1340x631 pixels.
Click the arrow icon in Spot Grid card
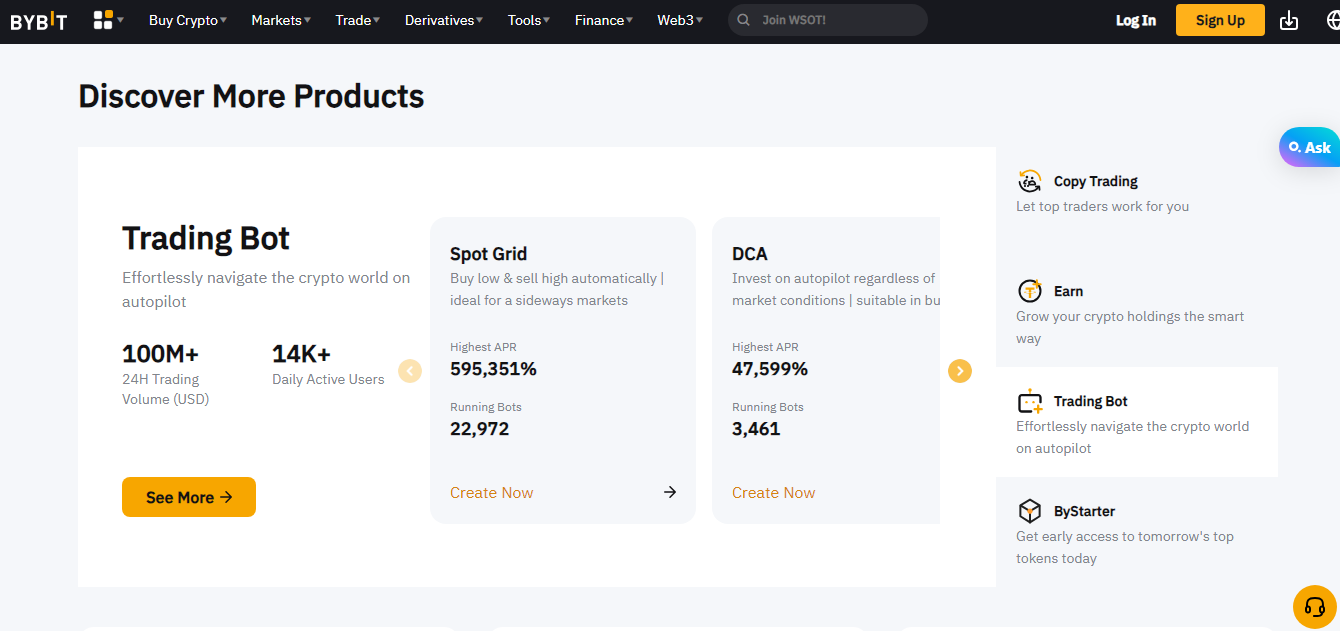[x=670, y=492]
